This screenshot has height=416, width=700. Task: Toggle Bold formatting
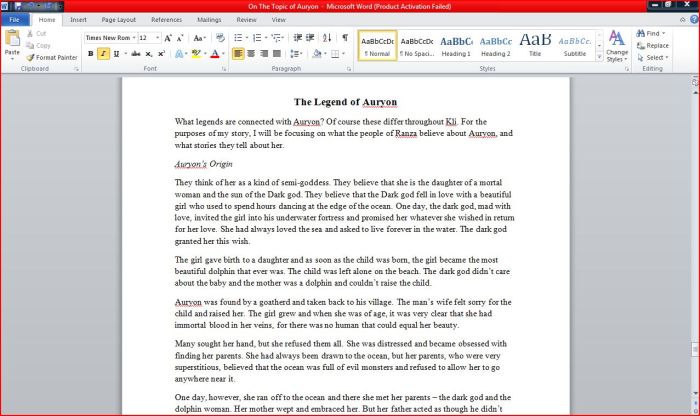(x=90, y=54)
